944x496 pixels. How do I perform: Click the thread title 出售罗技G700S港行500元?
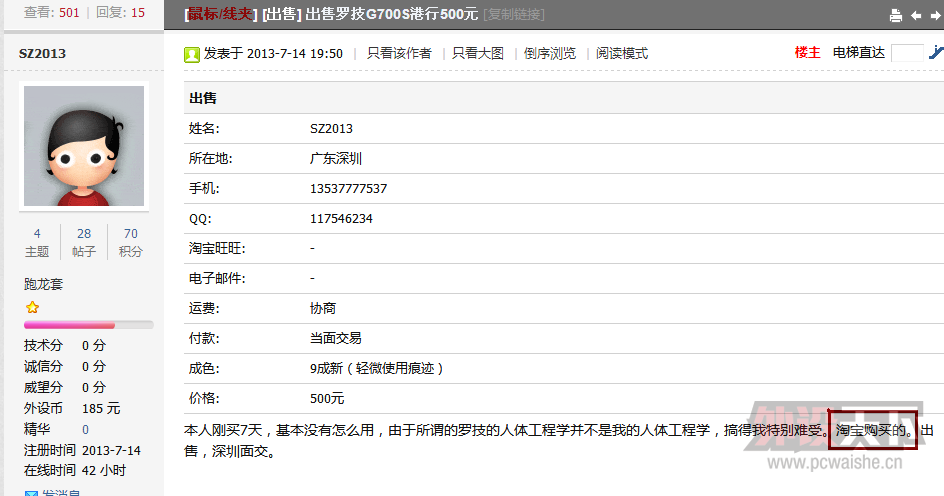click(391, 14)
